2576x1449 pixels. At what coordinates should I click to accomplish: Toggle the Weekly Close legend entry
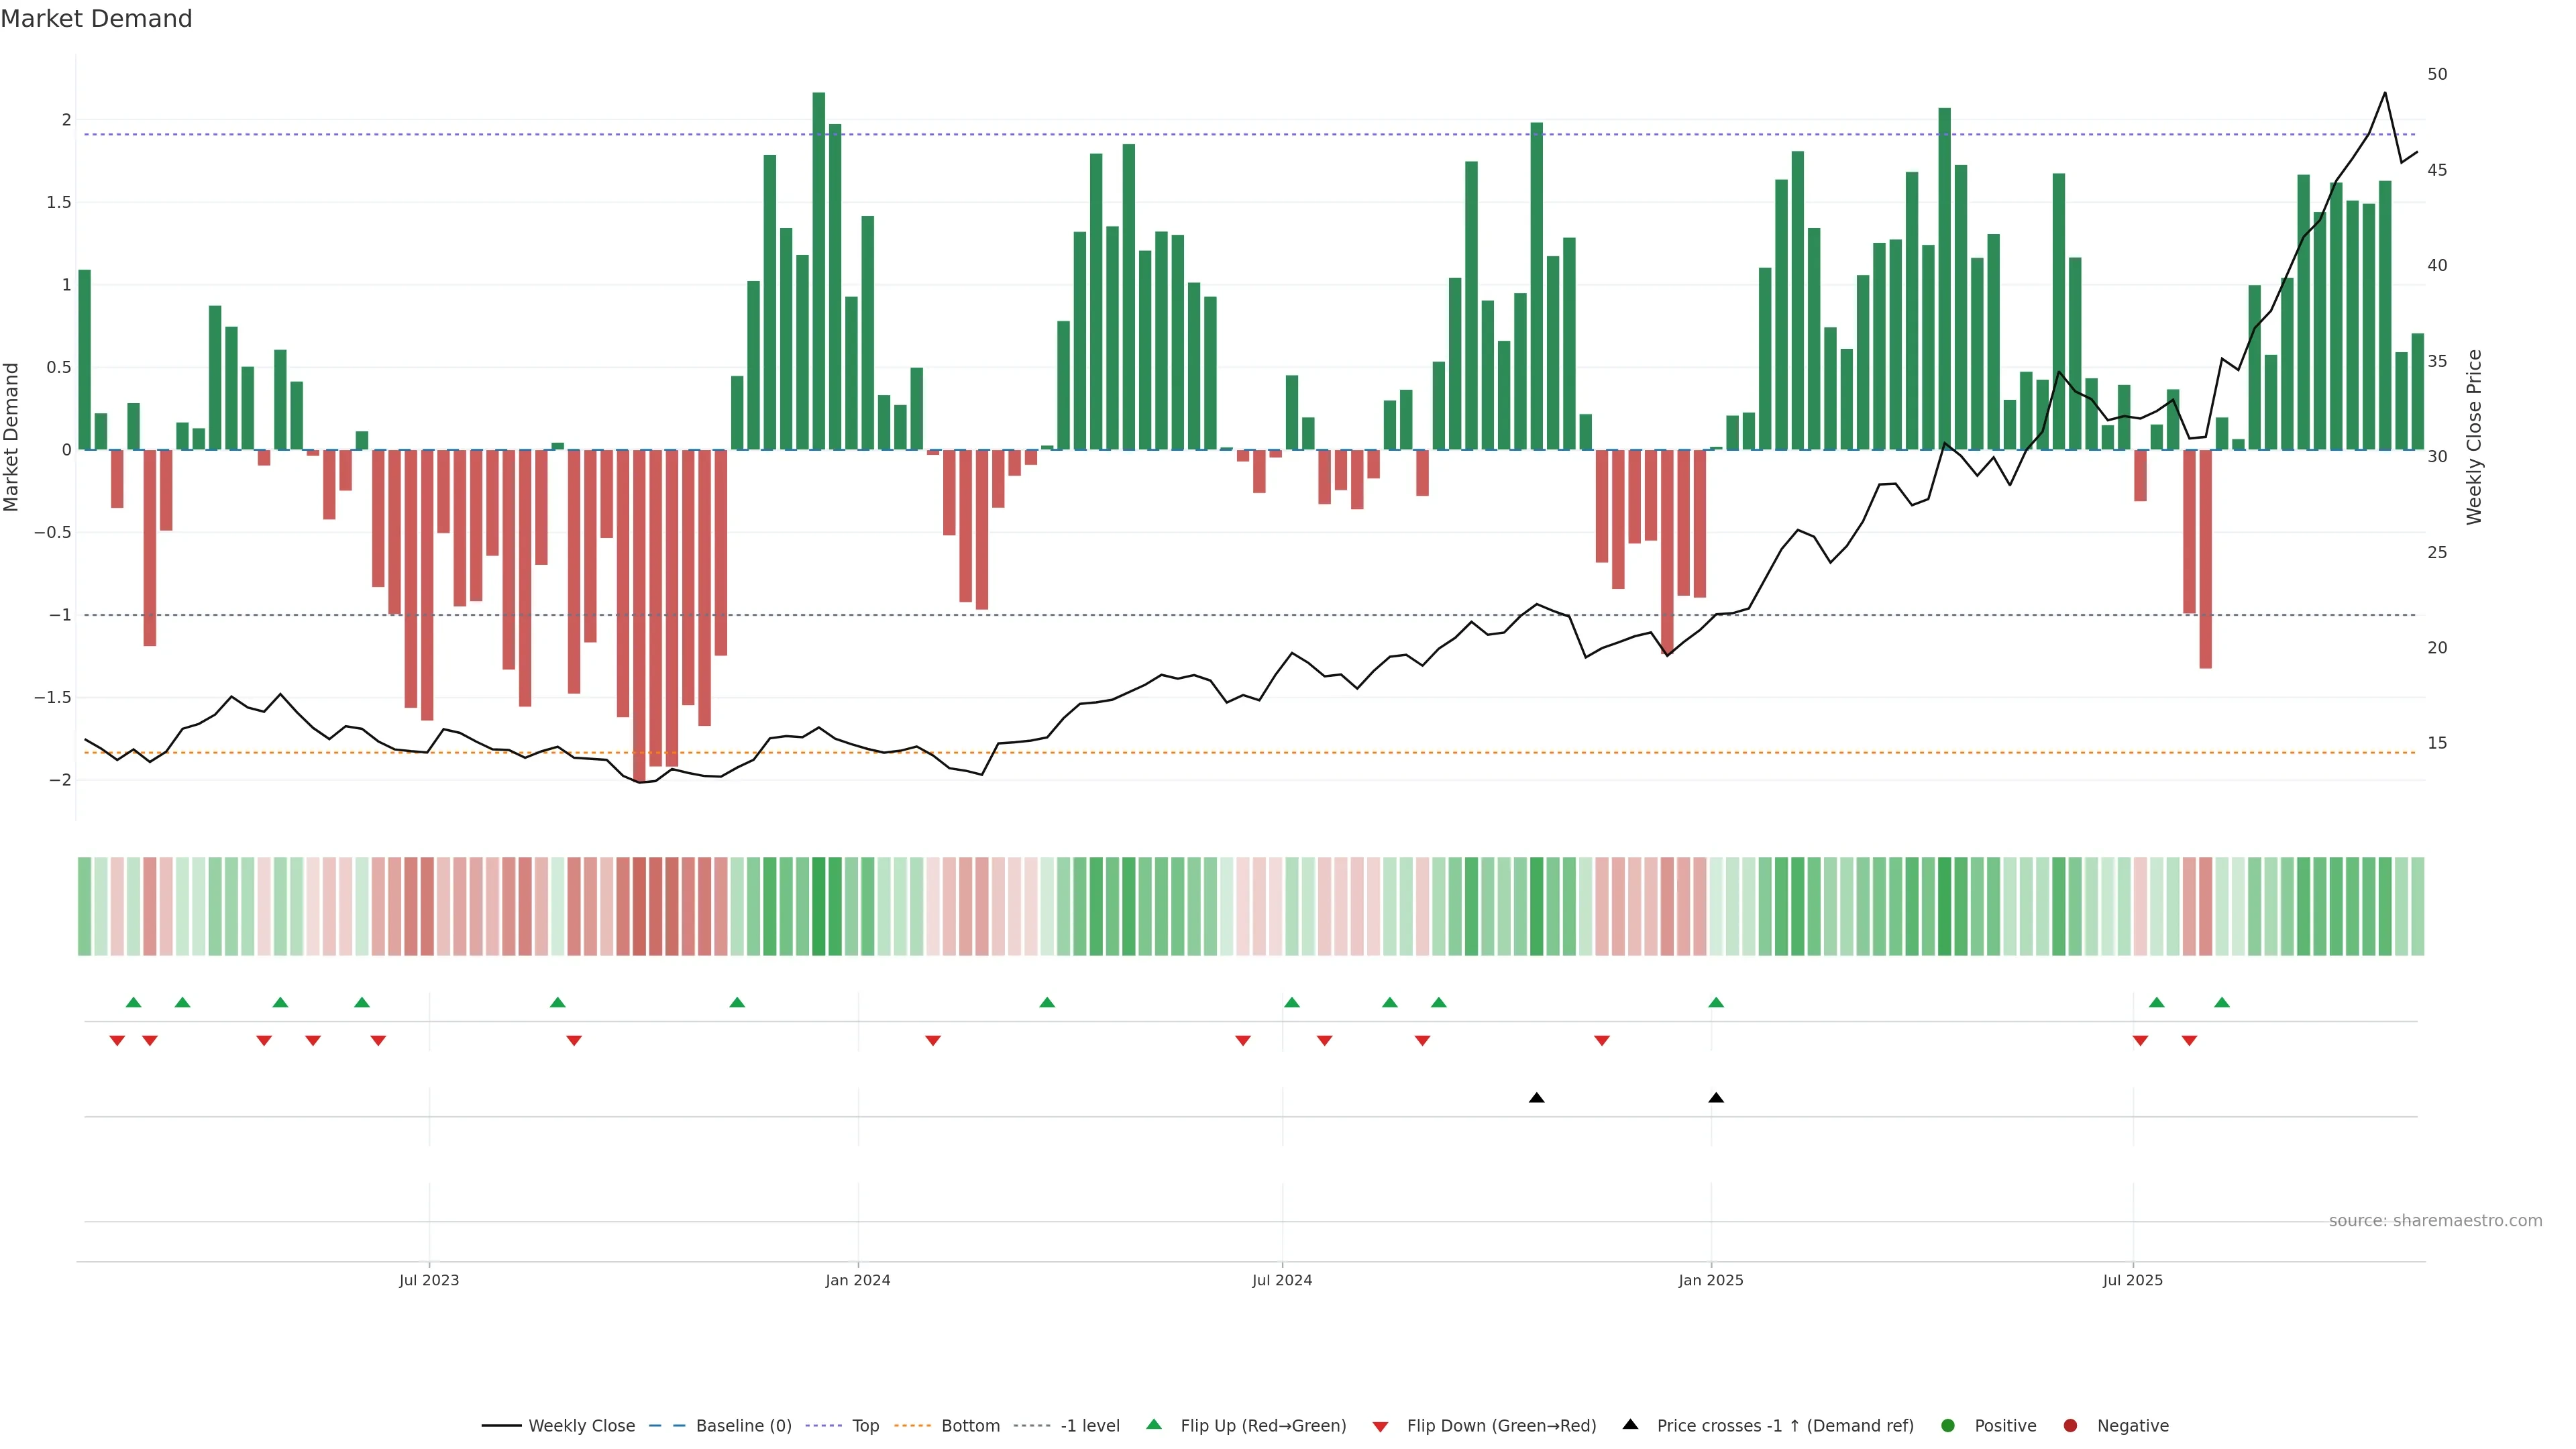(x=581, y=1426)
